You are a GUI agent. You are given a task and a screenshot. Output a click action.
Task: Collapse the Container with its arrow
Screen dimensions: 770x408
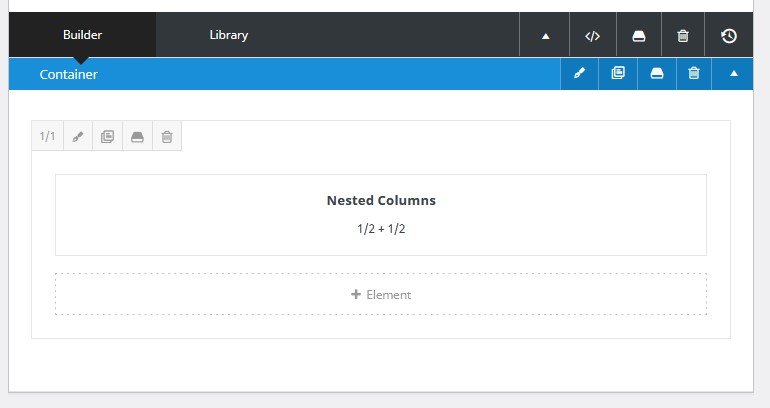pos(733,74)
